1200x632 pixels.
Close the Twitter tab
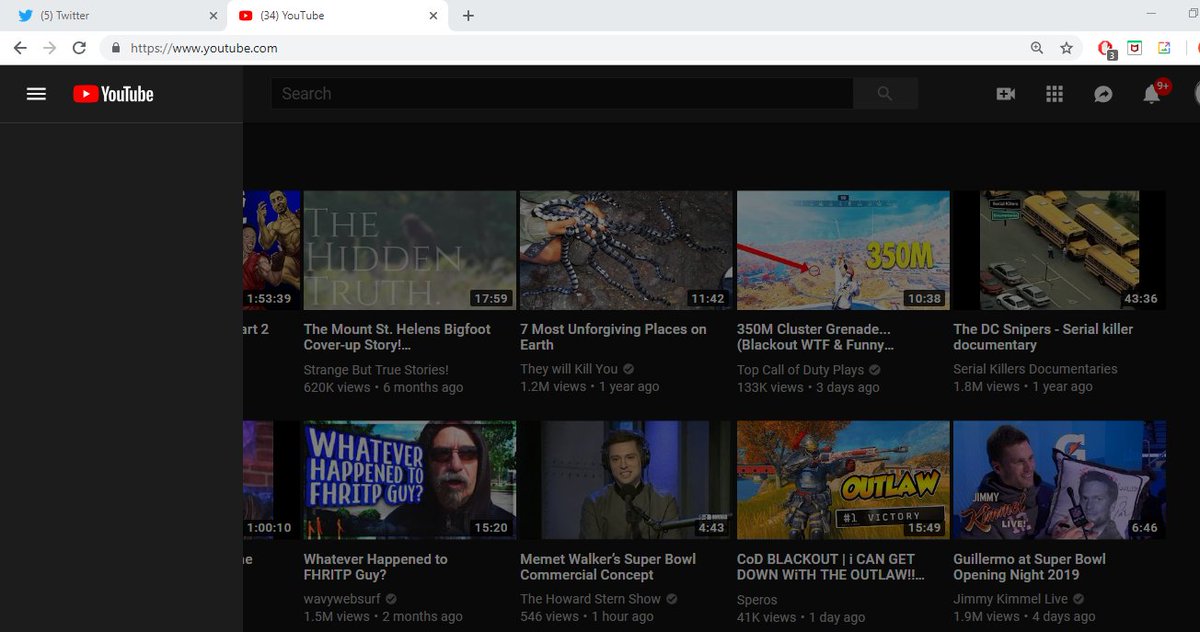point(213,16)
